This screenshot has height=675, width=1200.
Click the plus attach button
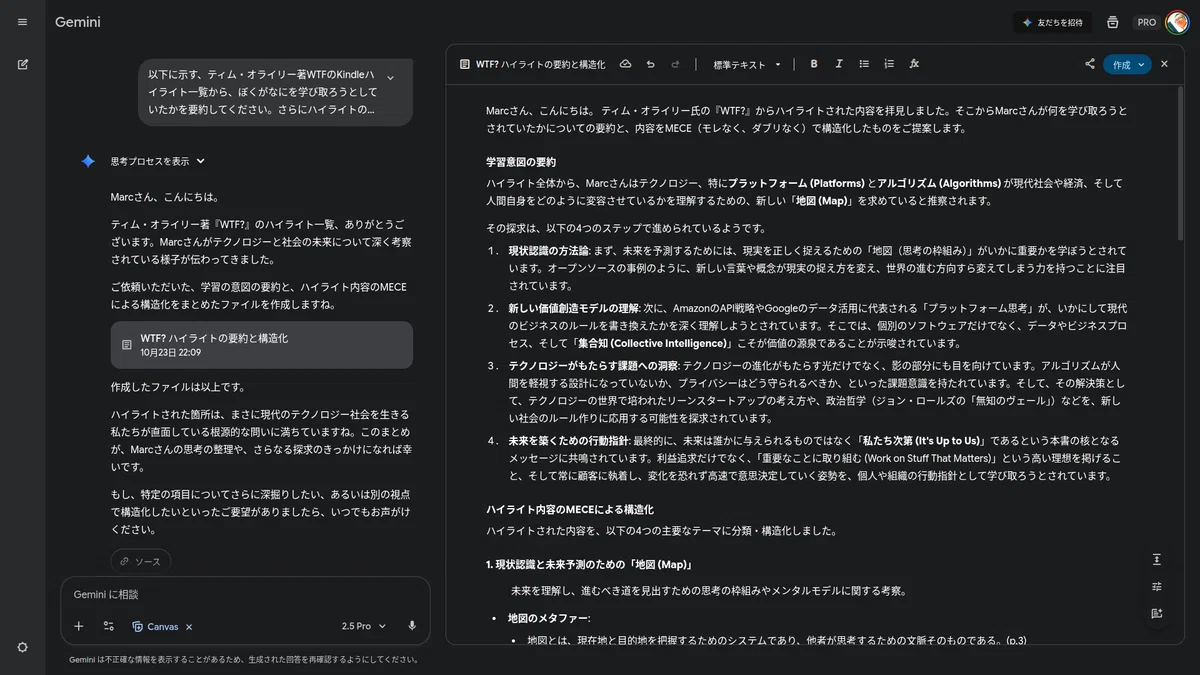click(x=79, y=626)
